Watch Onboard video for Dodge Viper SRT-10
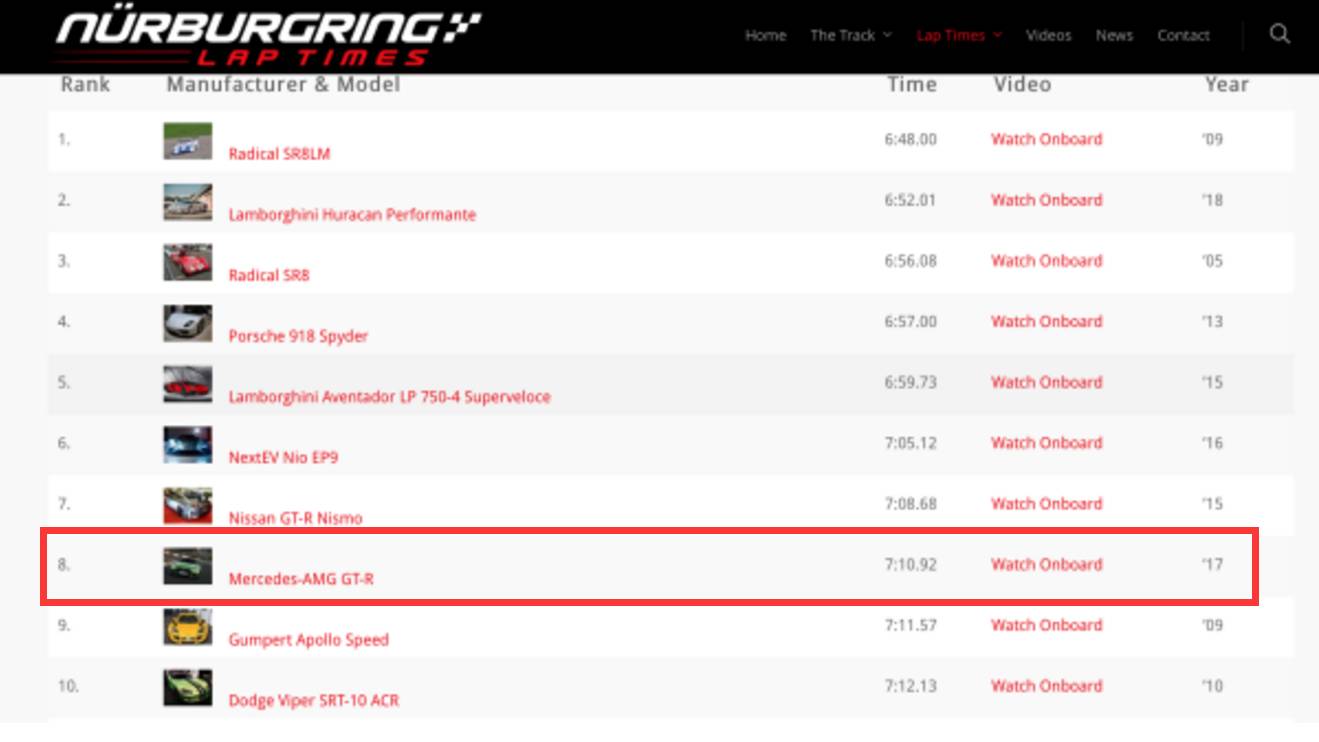Image resolution: width=1319 pixels, height=742 pixels. pos(1046,686)
